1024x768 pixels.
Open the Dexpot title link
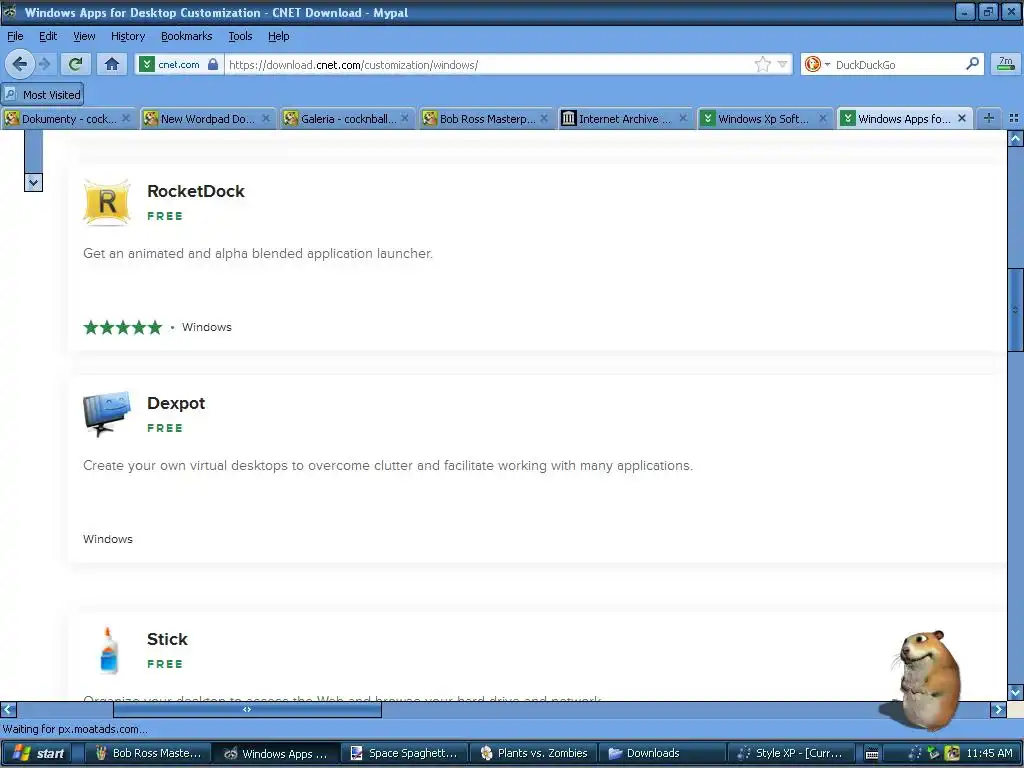click(x=176, y=403)
